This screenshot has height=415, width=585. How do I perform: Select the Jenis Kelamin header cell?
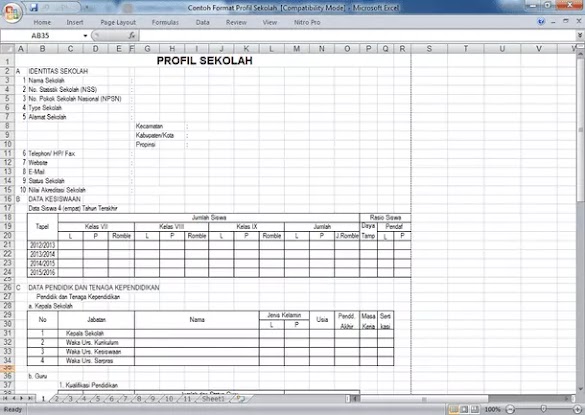pos(284,315)
